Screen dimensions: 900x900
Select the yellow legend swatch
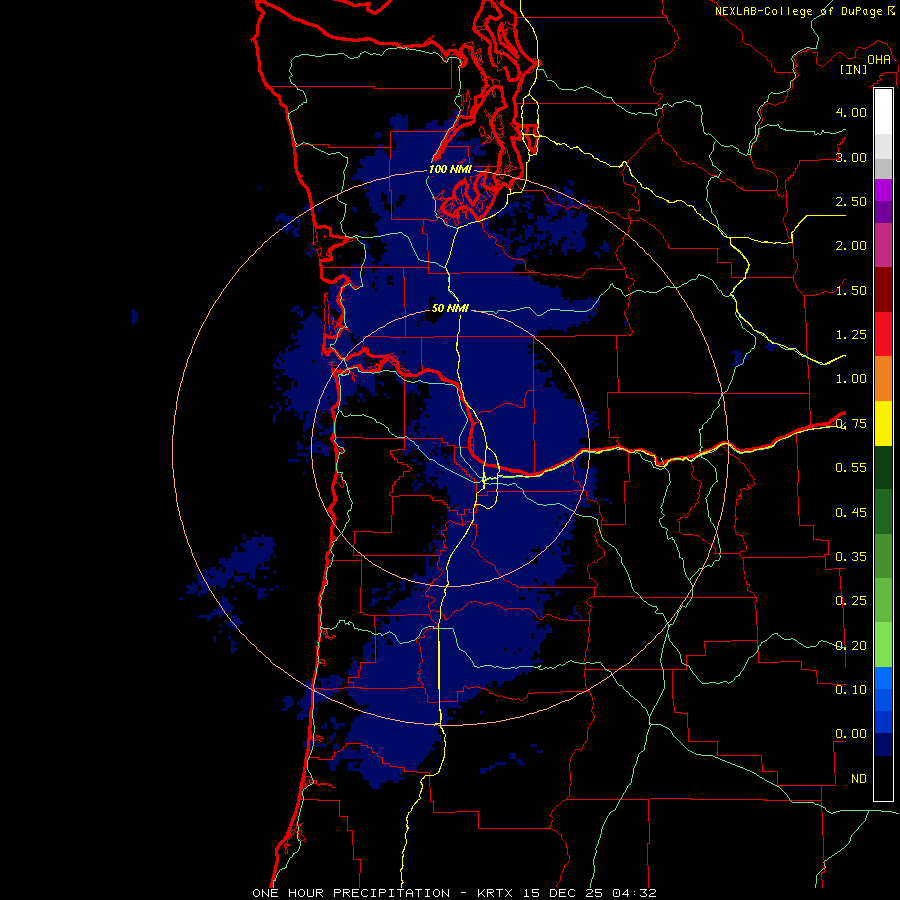883,423
